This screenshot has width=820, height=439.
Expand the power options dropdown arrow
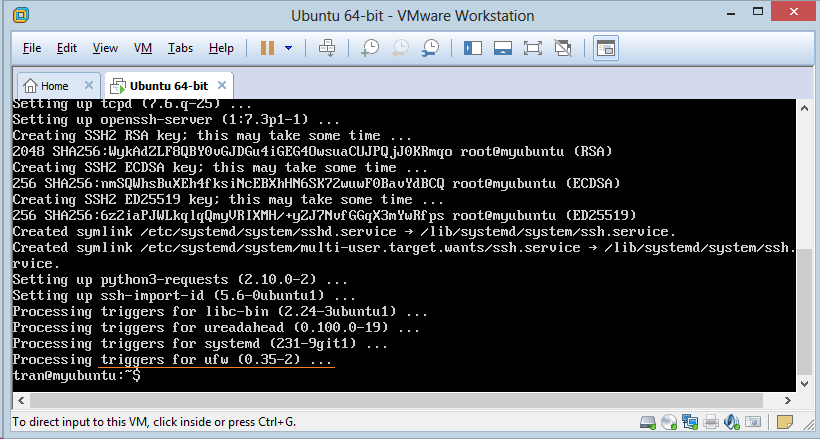coord(288,48)
